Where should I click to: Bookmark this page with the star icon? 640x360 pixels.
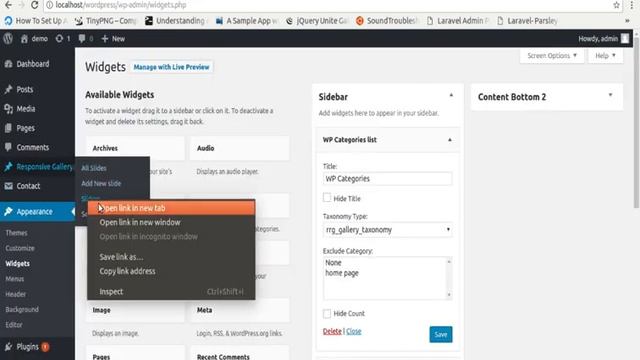tap(616, 5)
